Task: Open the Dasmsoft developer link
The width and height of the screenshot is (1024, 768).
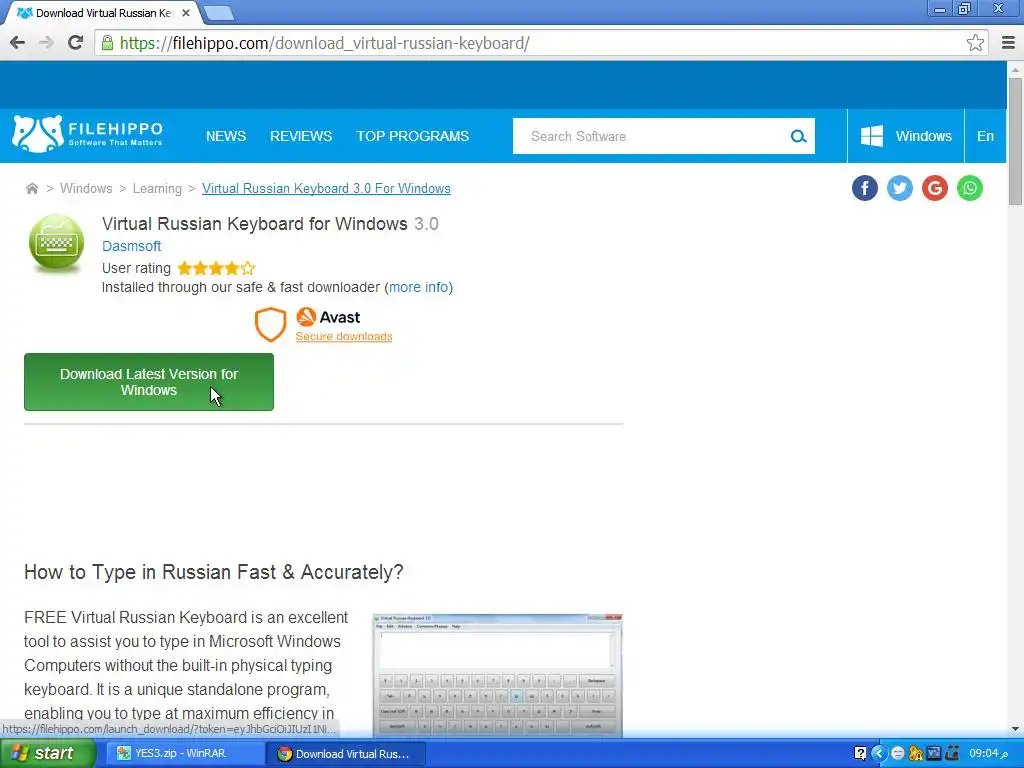Action: tap(131, 246)
